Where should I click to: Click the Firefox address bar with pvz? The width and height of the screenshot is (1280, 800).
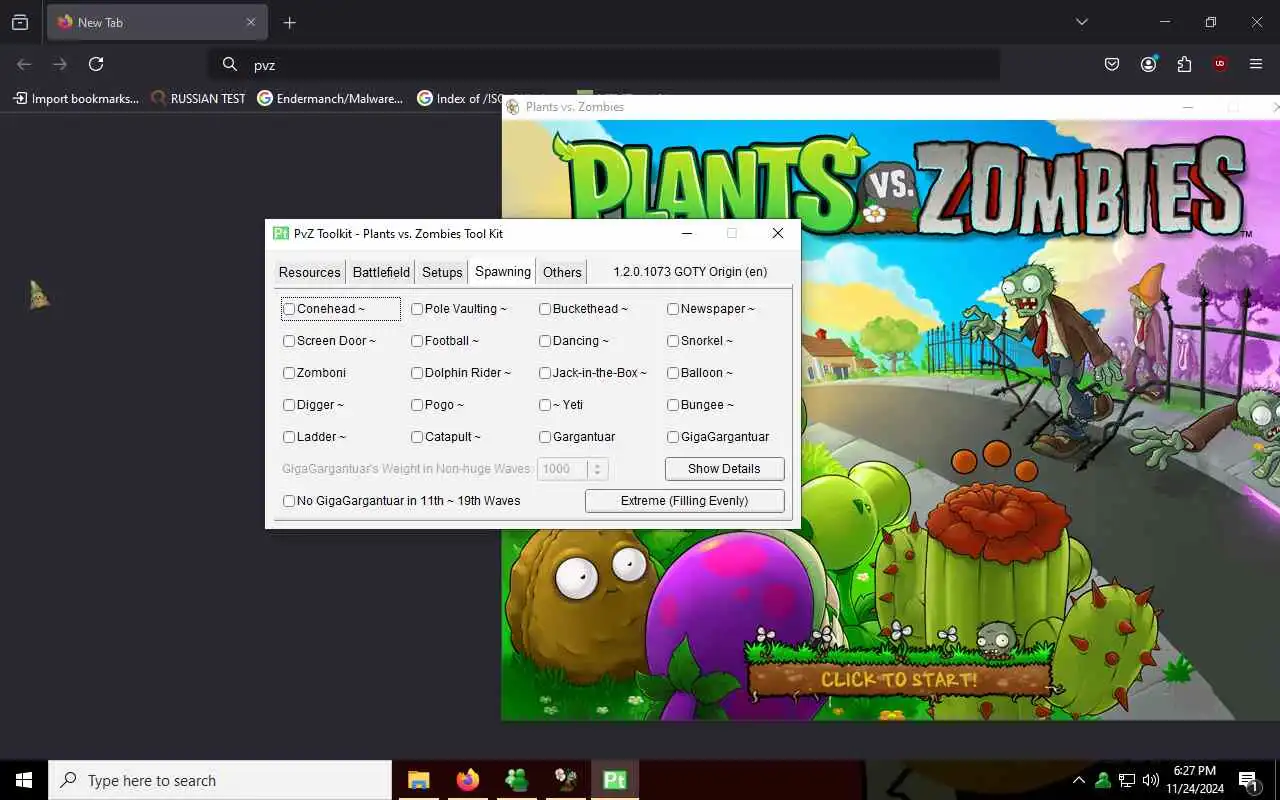pyautogui.click(x=605, y=65)
